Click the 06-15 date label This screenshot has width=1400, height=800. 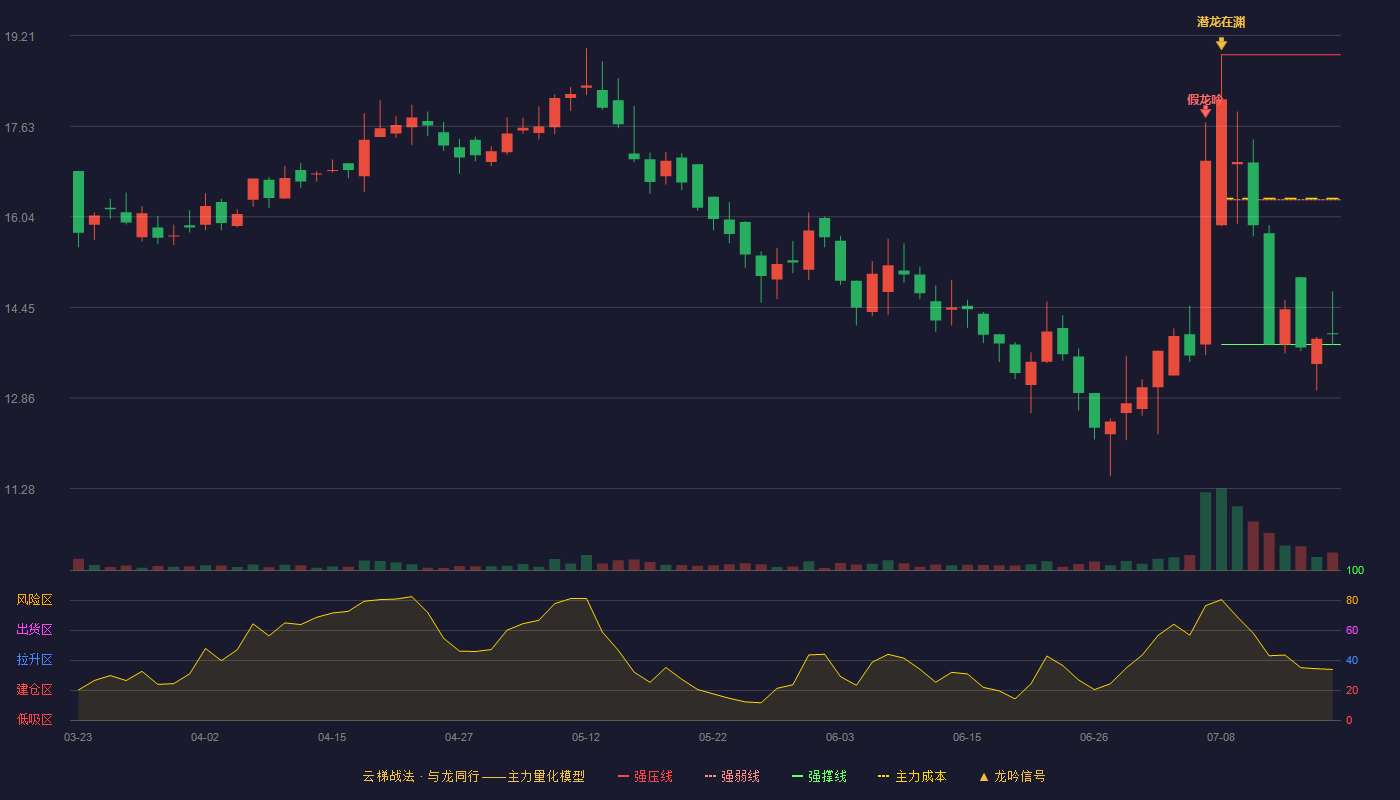click(967, 737)
